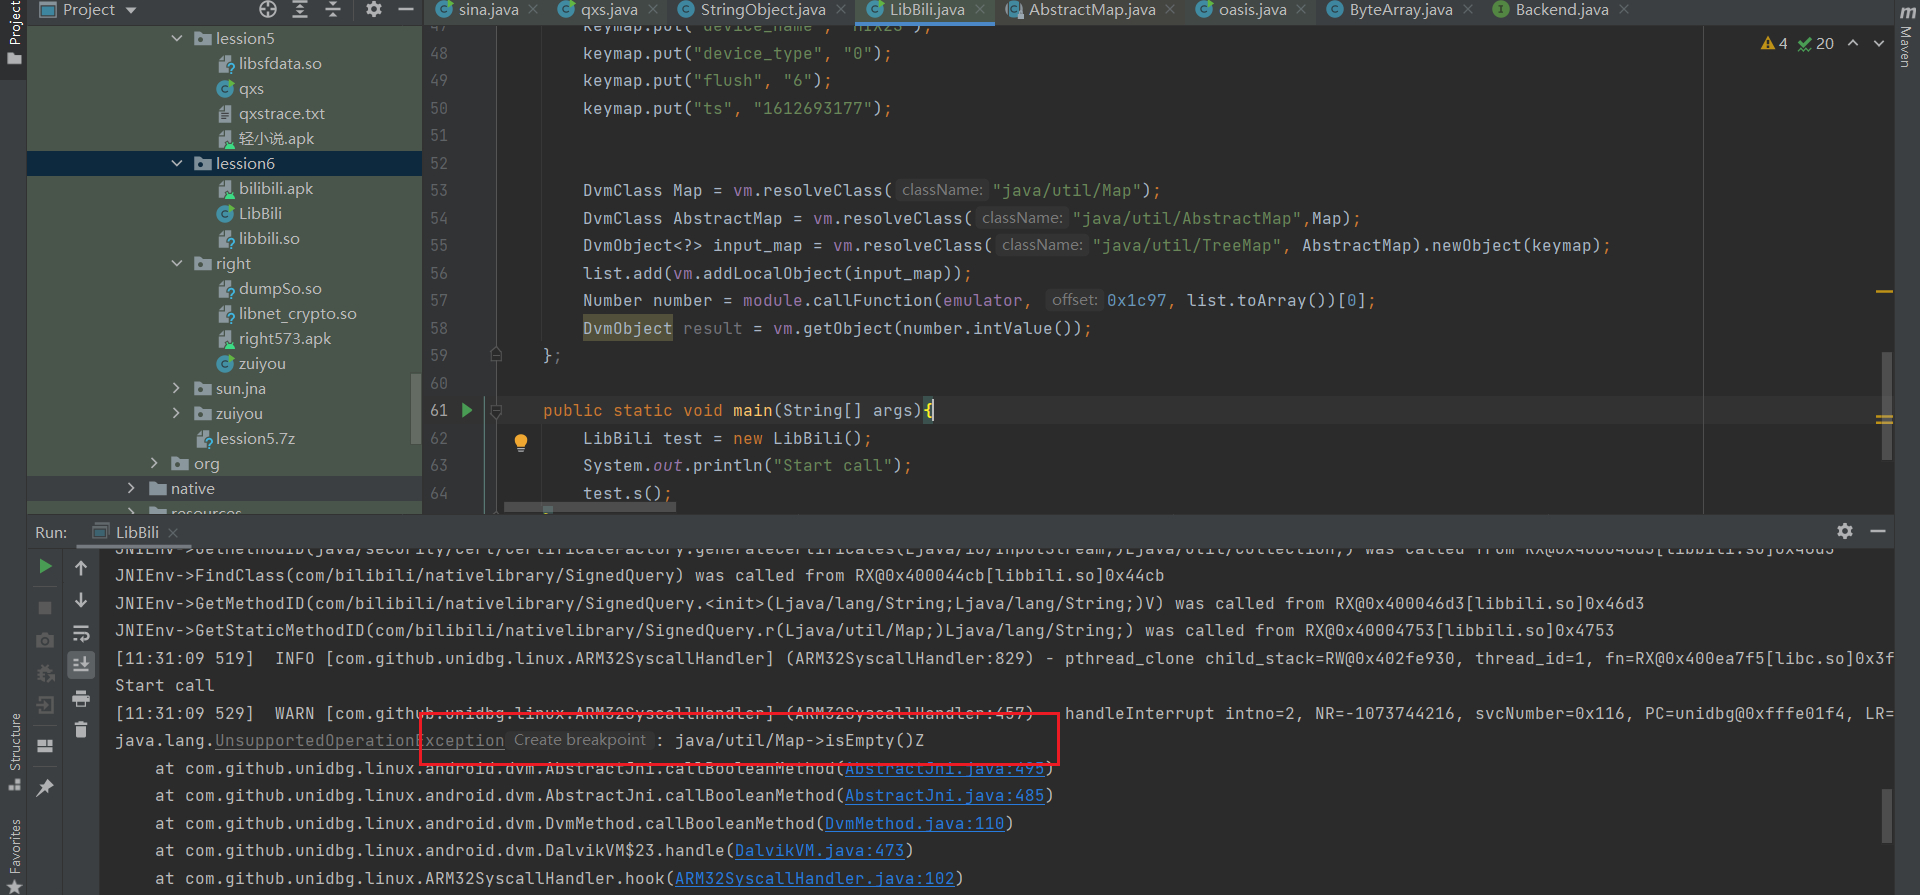Hide the Project tool window
This screenshot has height=895, width=1920.
[405, 10]
